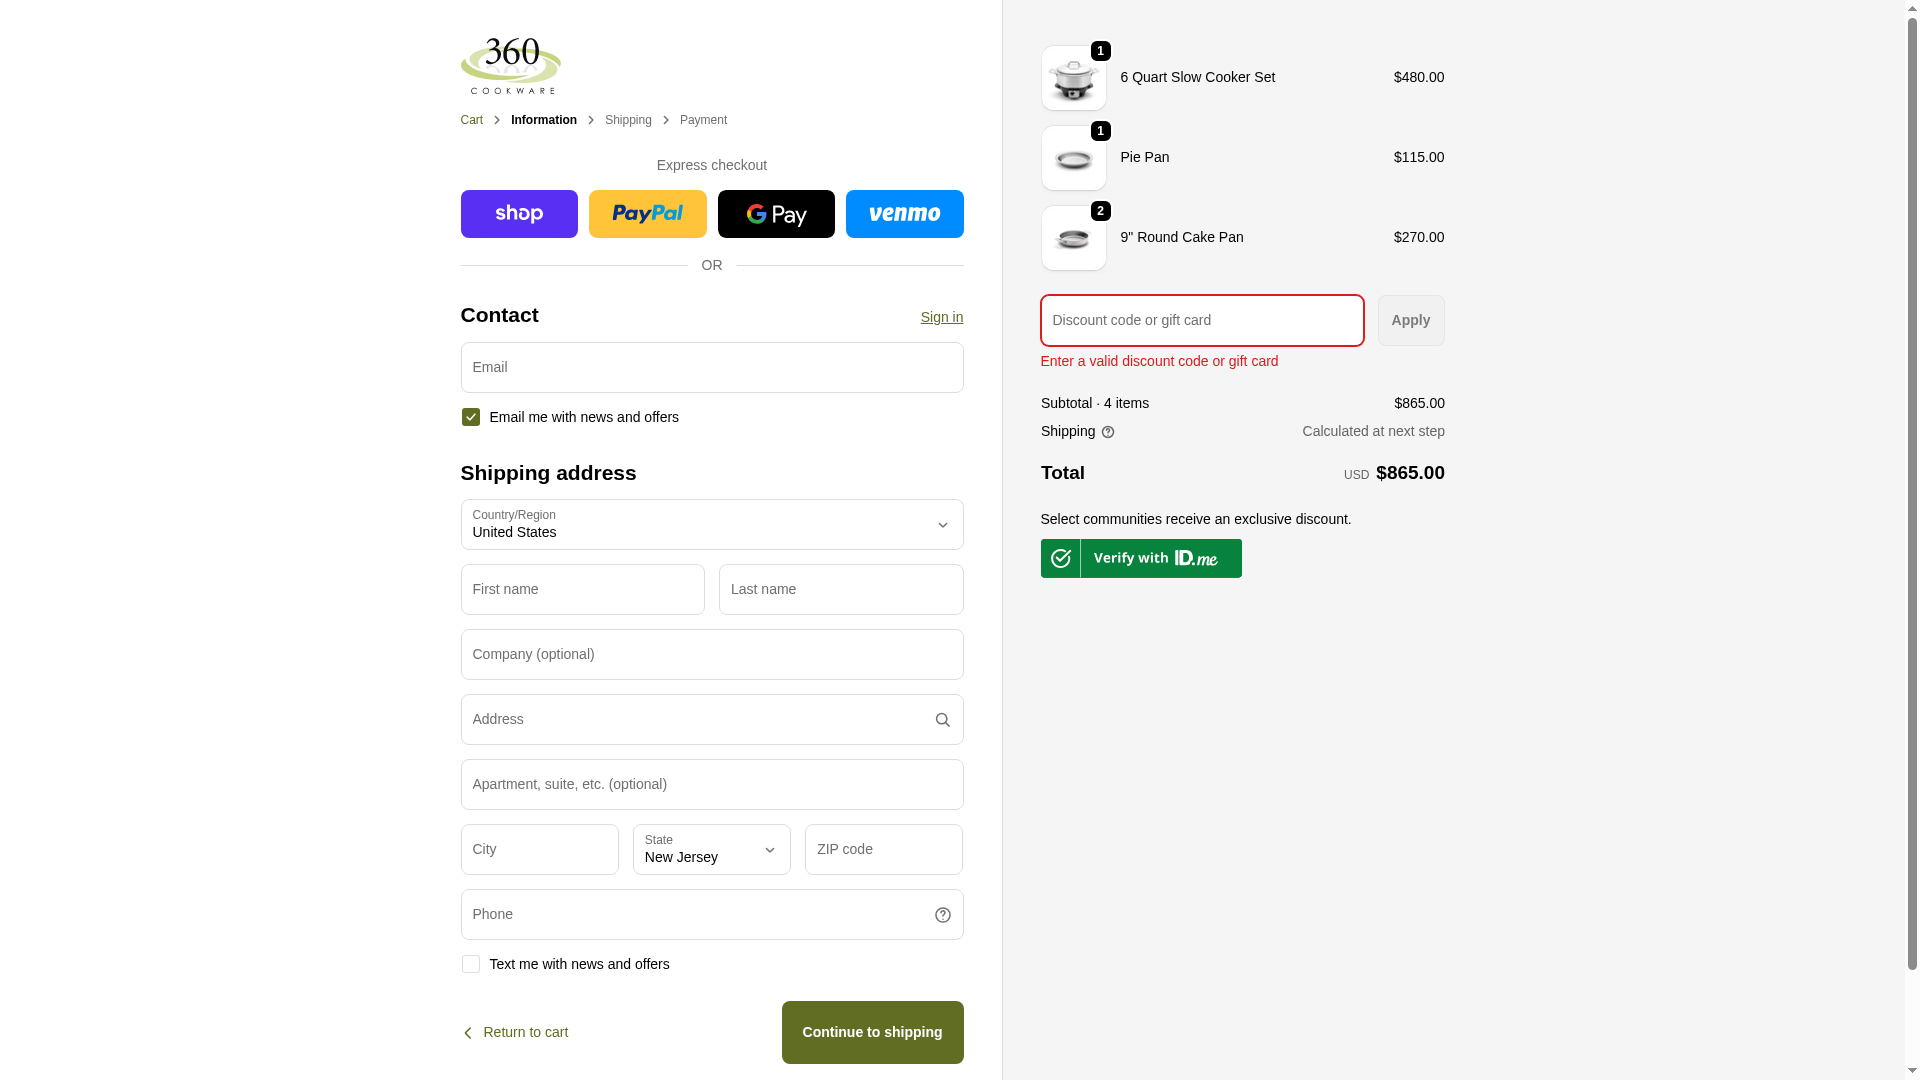Click the phone field help icon
This screenshot has height=1080, width=1920.
click(x=942, y=915)
